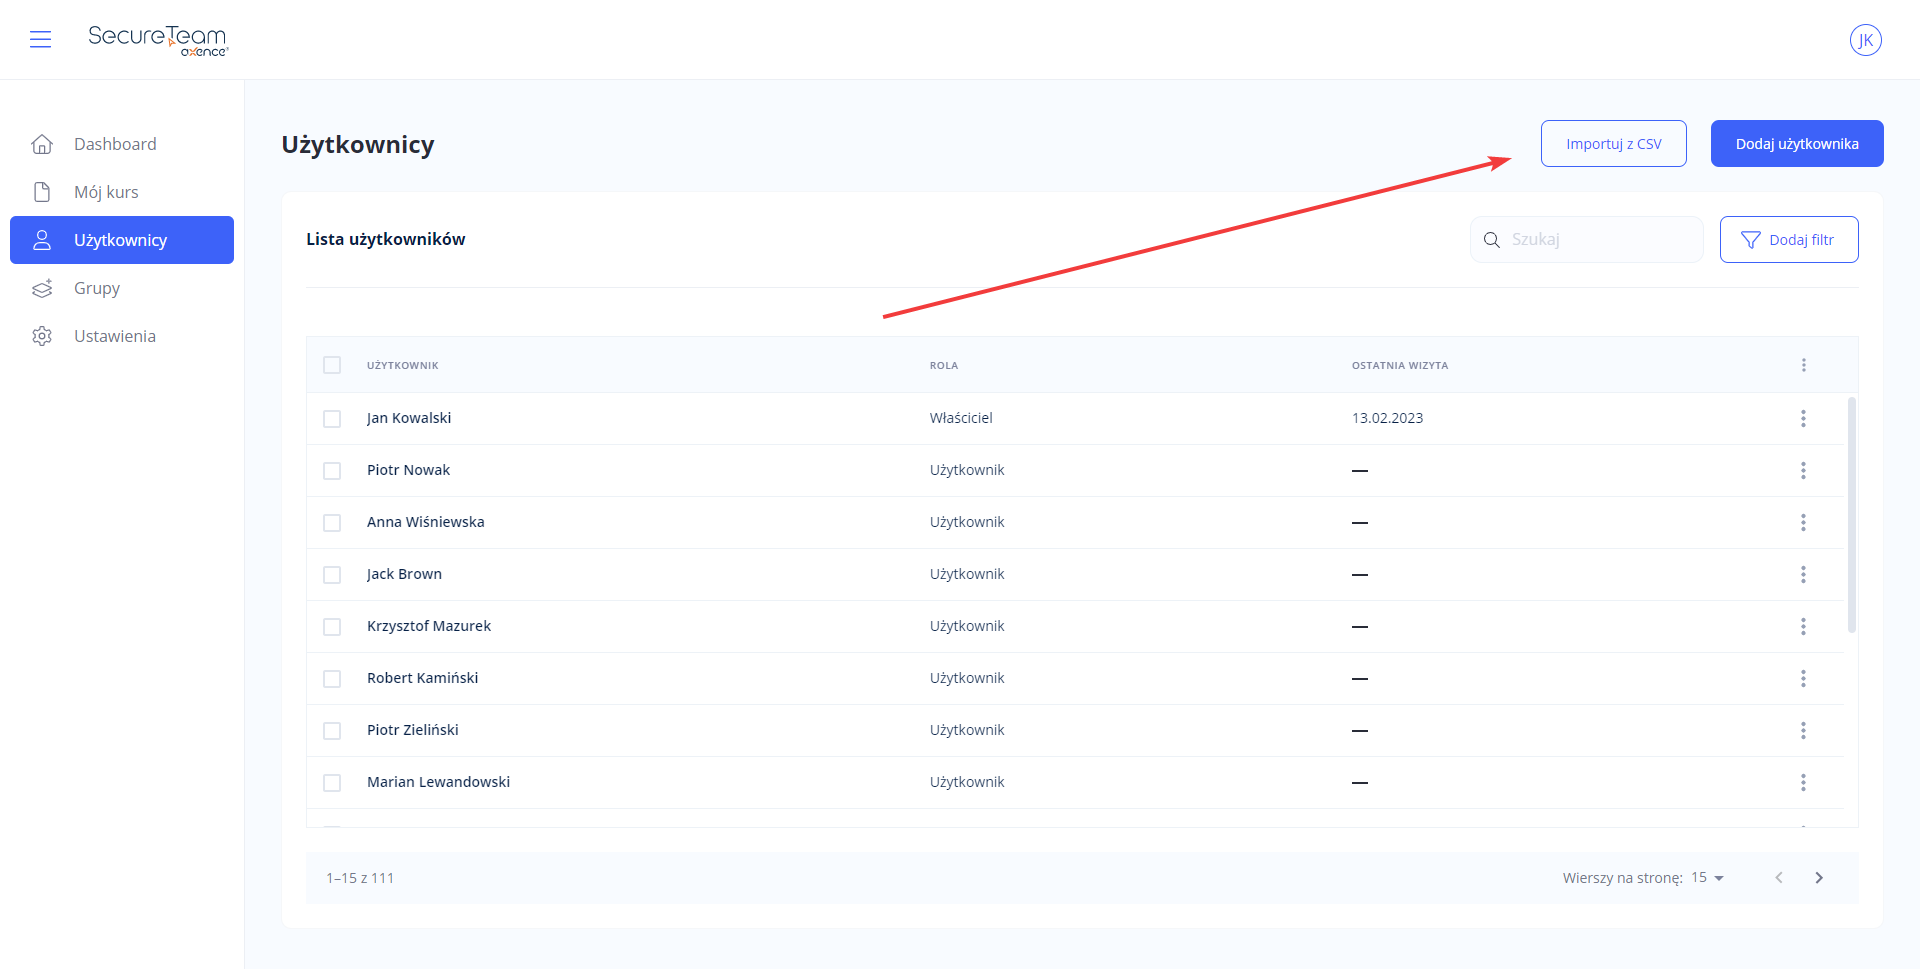Click into the Szukaj search field

point(1587,240)
